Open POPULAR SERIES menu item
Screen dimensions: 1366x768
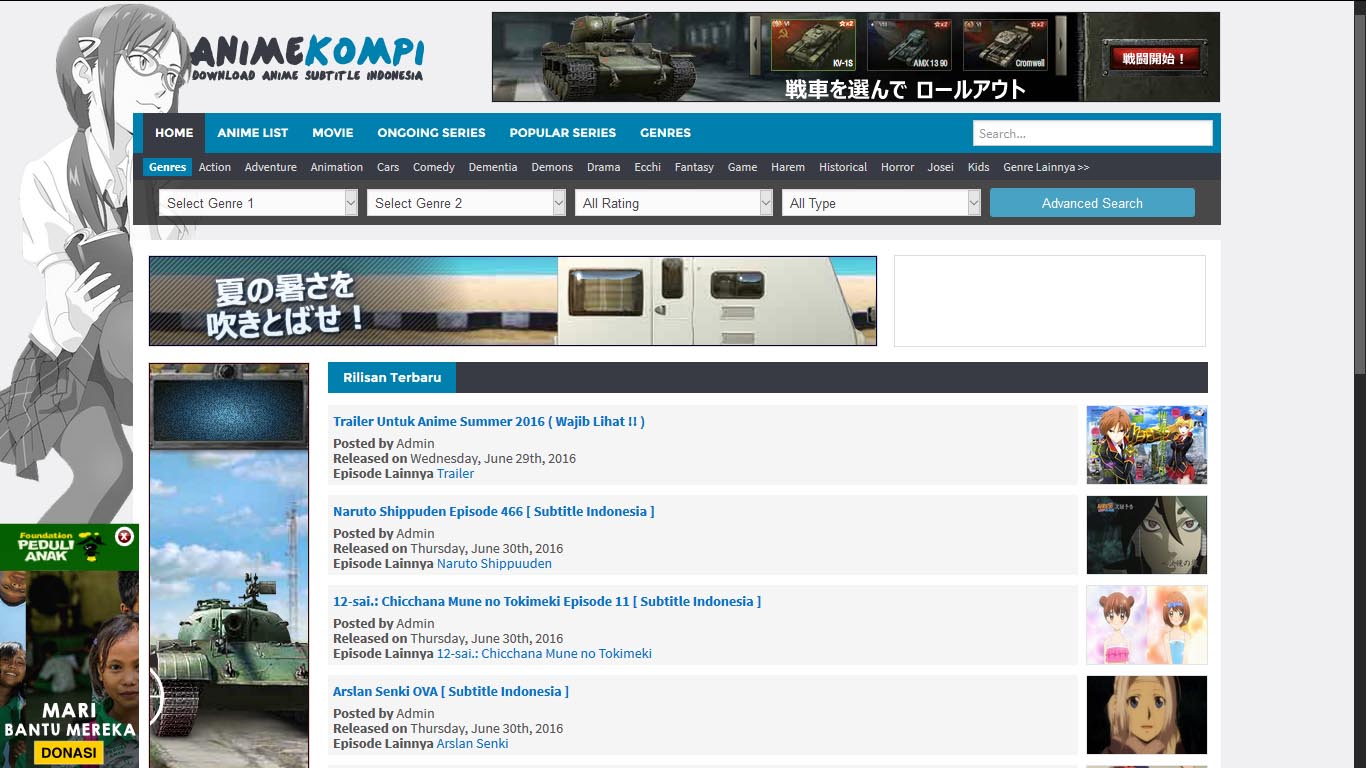(x=563, y=133)
